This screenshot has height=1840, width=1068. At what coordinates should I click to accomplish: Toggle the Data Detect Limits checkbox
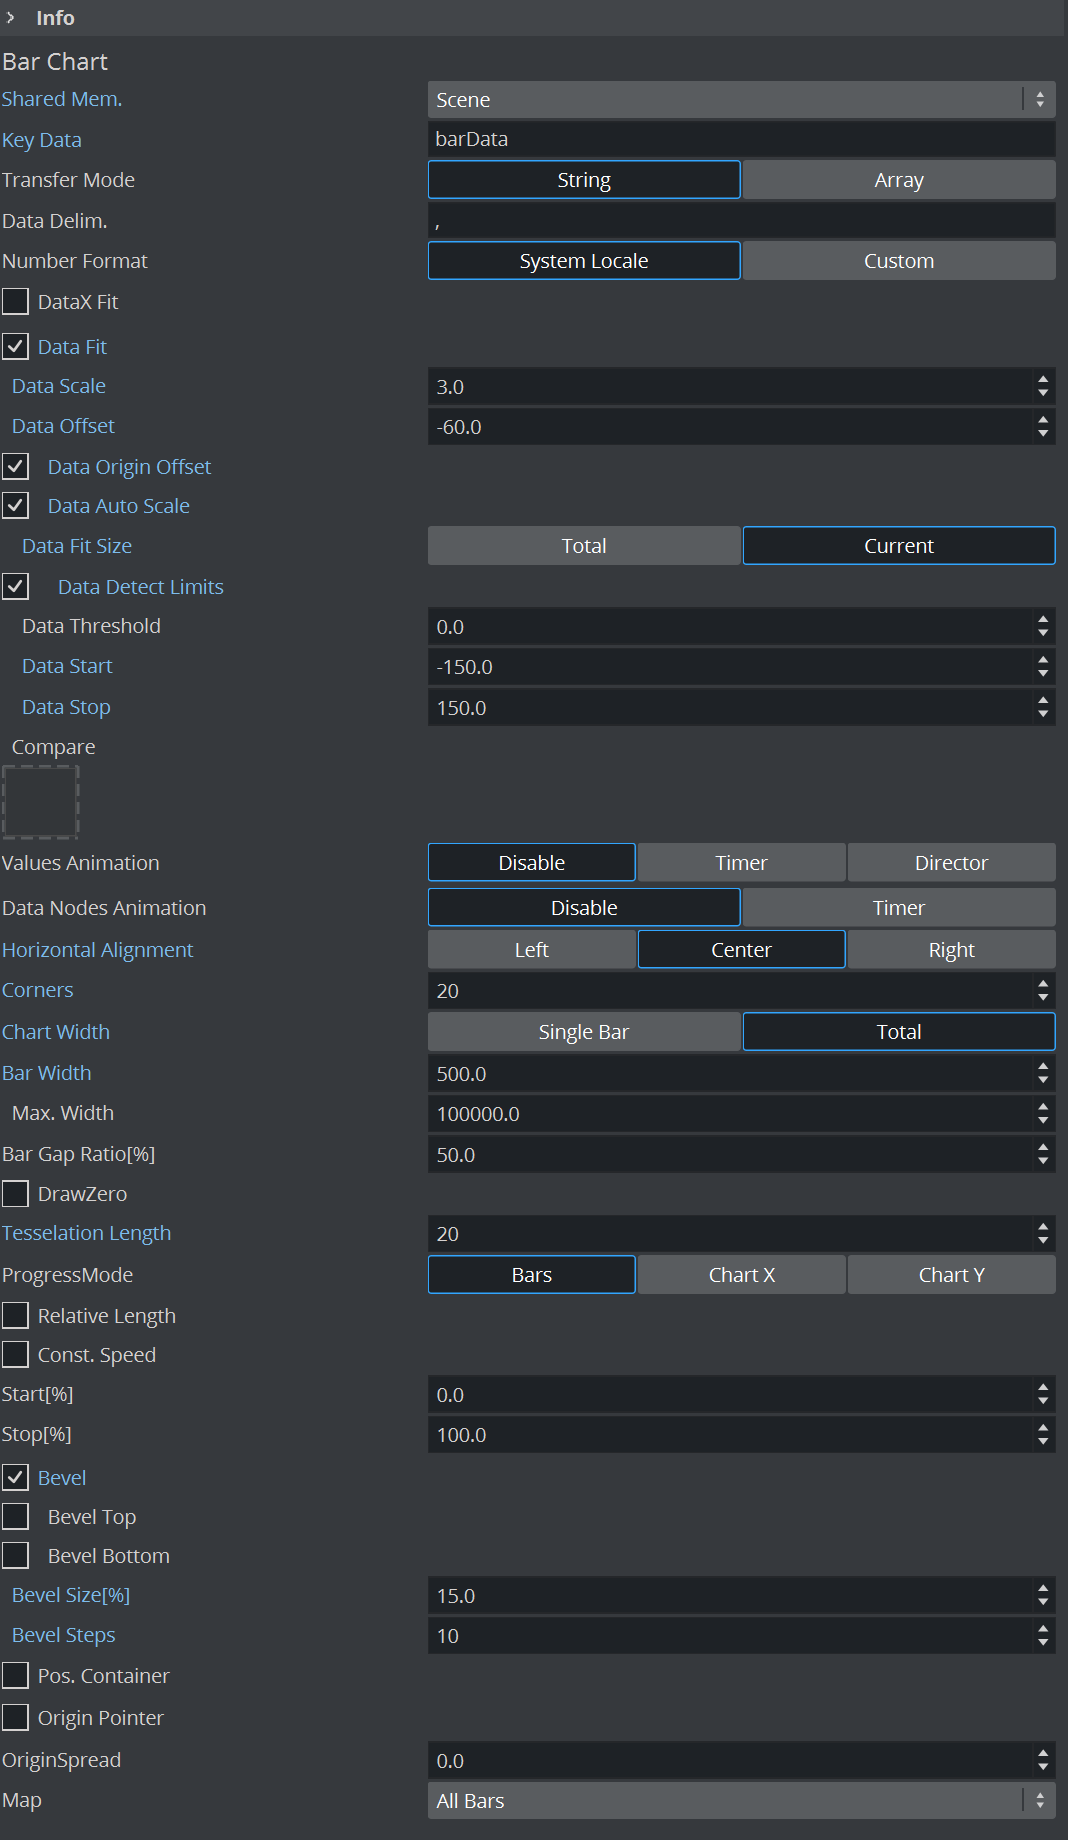tap(16, 587)
